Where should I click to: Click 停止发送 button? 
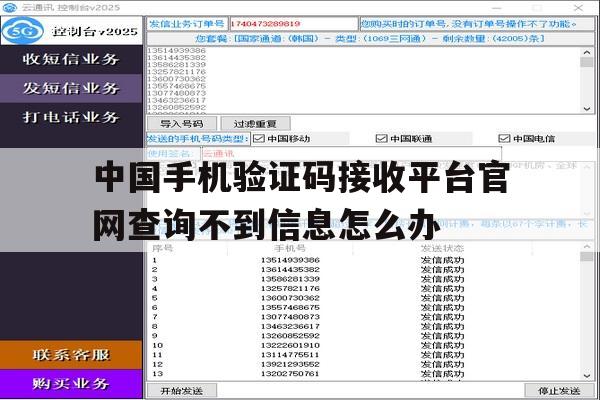pyautogui.click(x=559, y=391)
